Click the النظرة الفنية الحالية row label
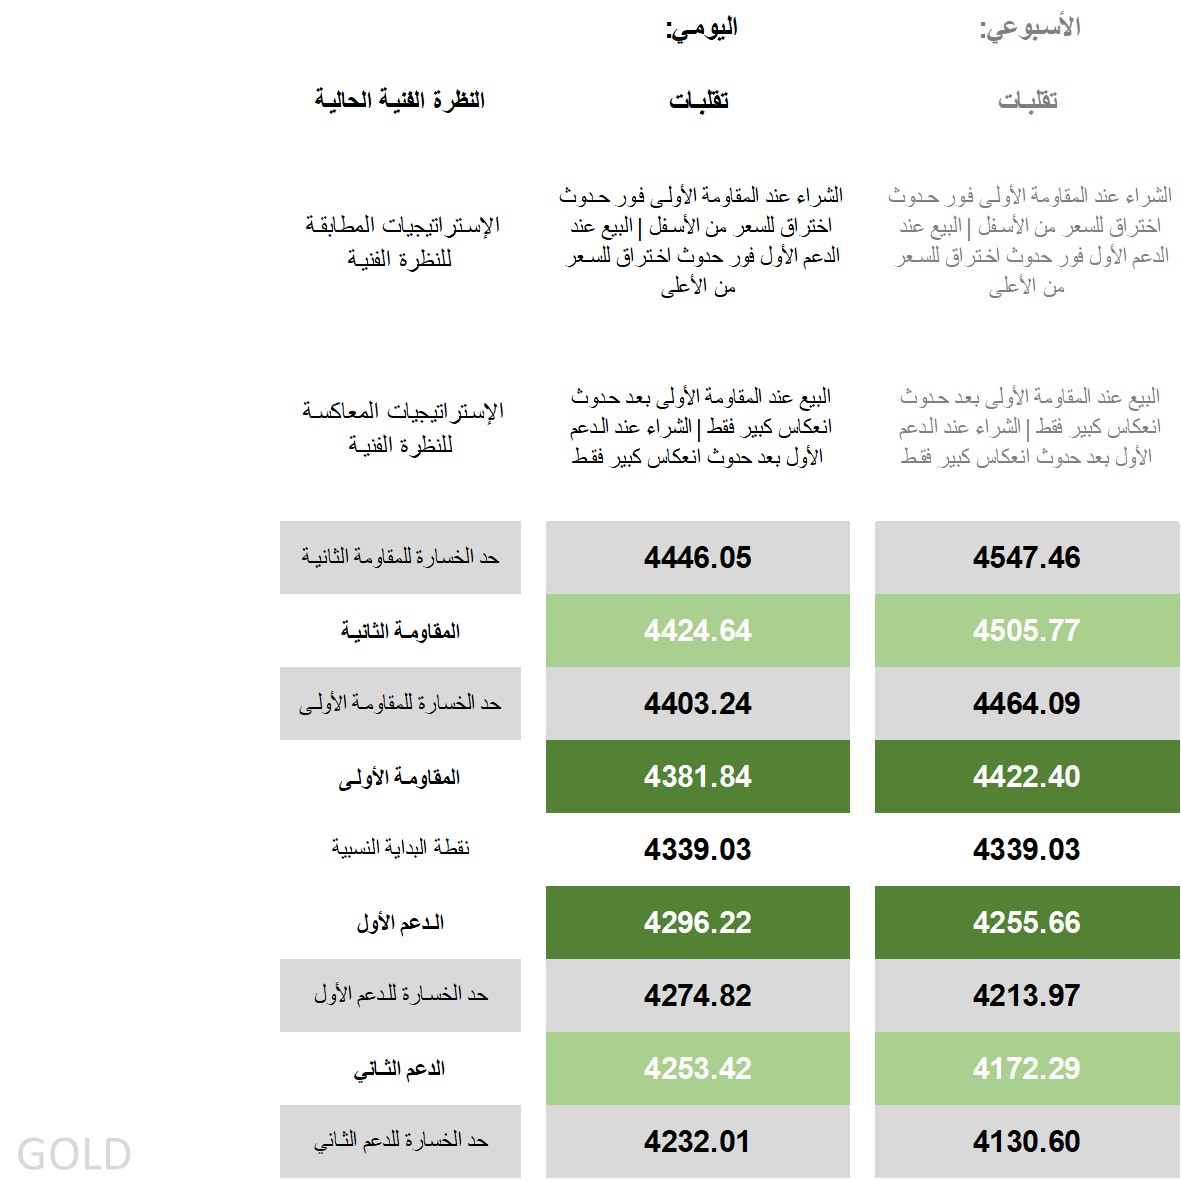Viewport: 1181px width, 1181px height. [x=400, y=100]
